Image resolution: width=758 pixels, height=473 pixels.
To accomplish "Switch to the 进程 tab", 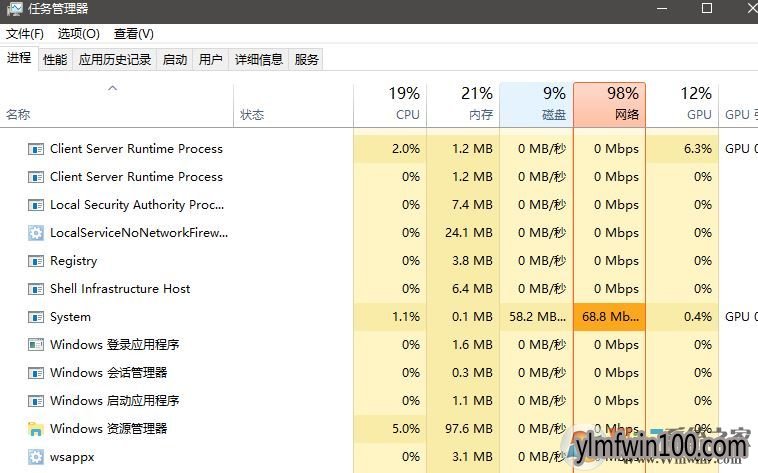I will pos(19,58).
